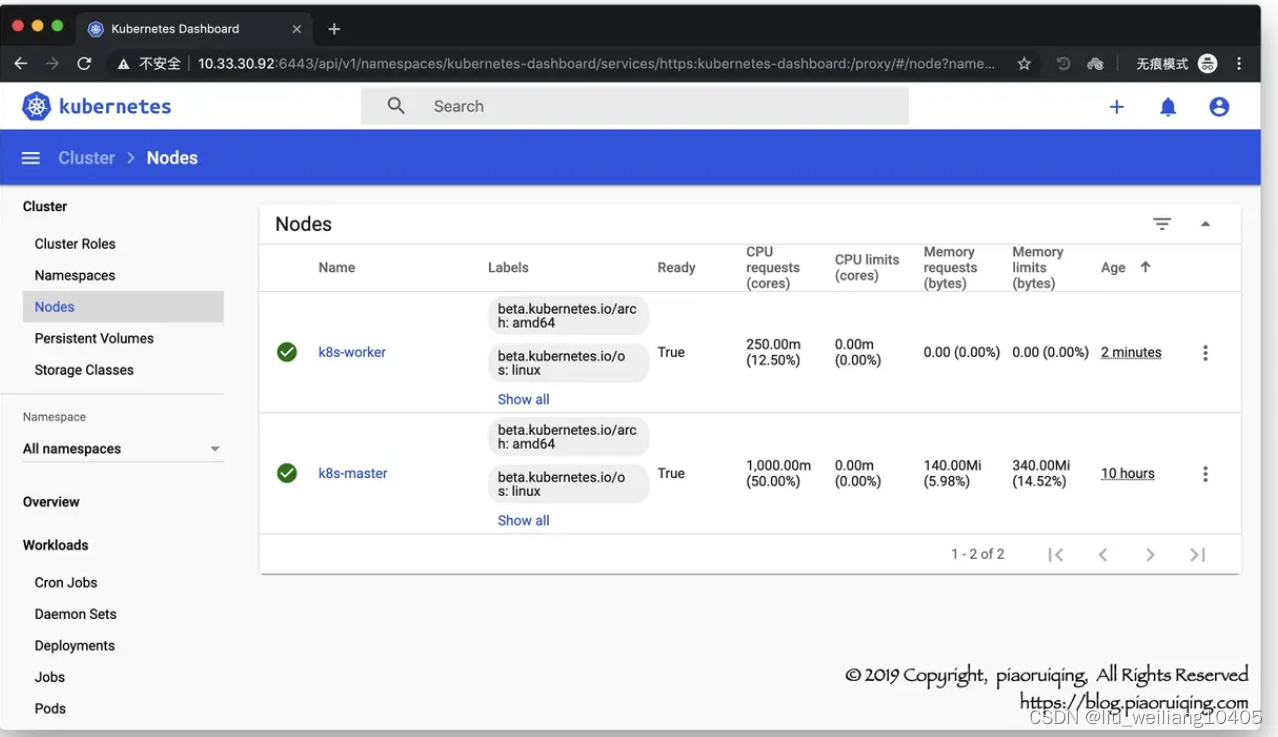This screenshot has width=1278, height=737.
Task: Open Namespaces in sidebar
Action: [75, 275]
